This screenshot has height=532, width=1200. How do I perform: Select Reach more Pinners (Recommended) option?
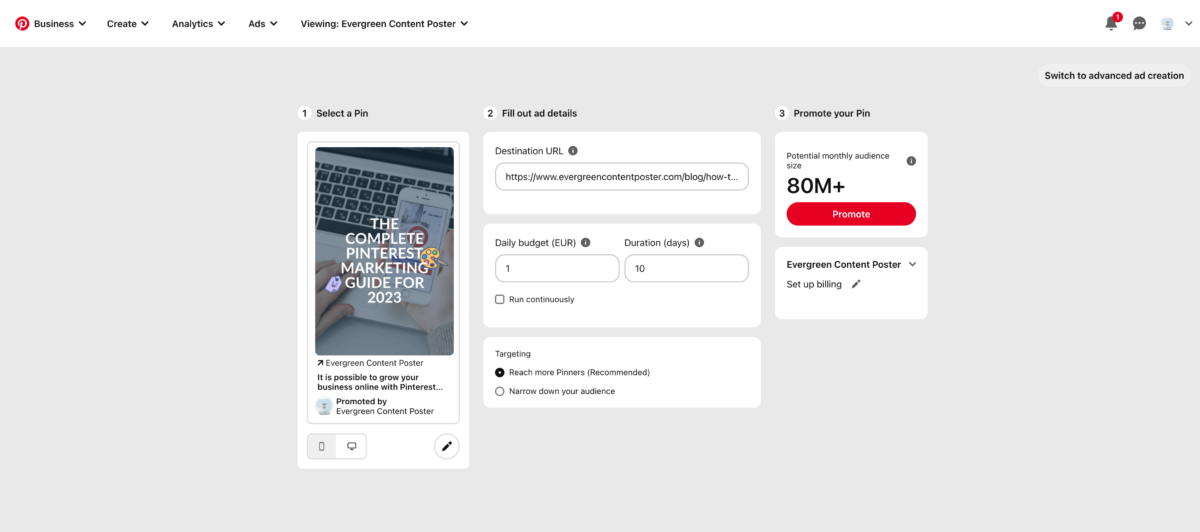coord(500,372)
